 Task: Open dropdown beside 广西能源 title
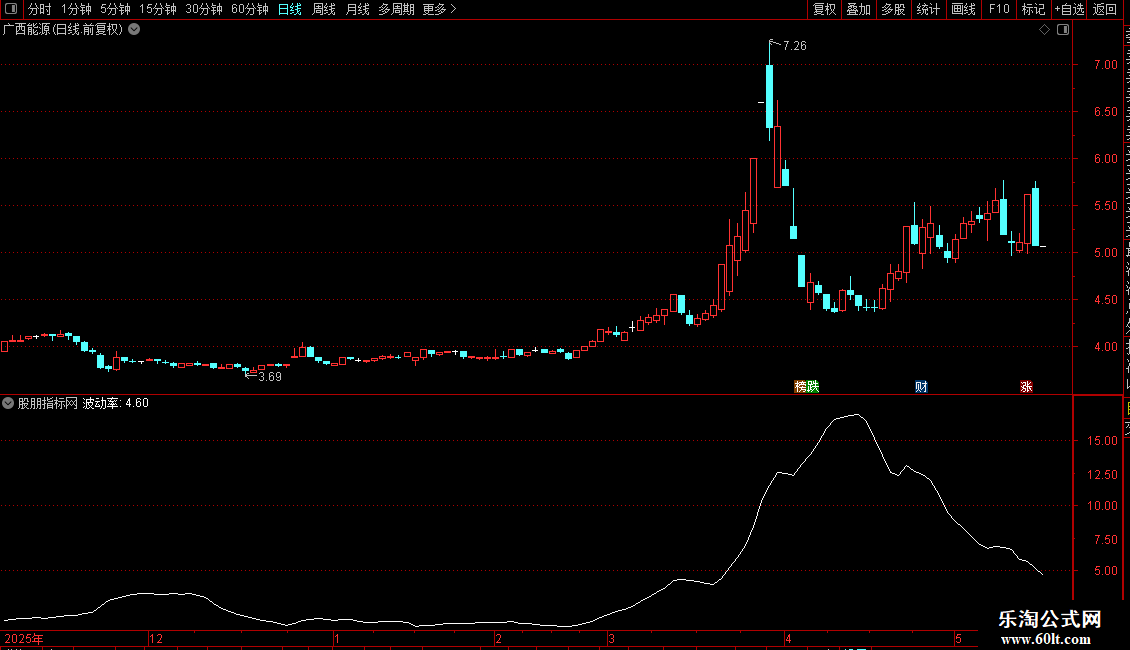click(x=134, y=30)
